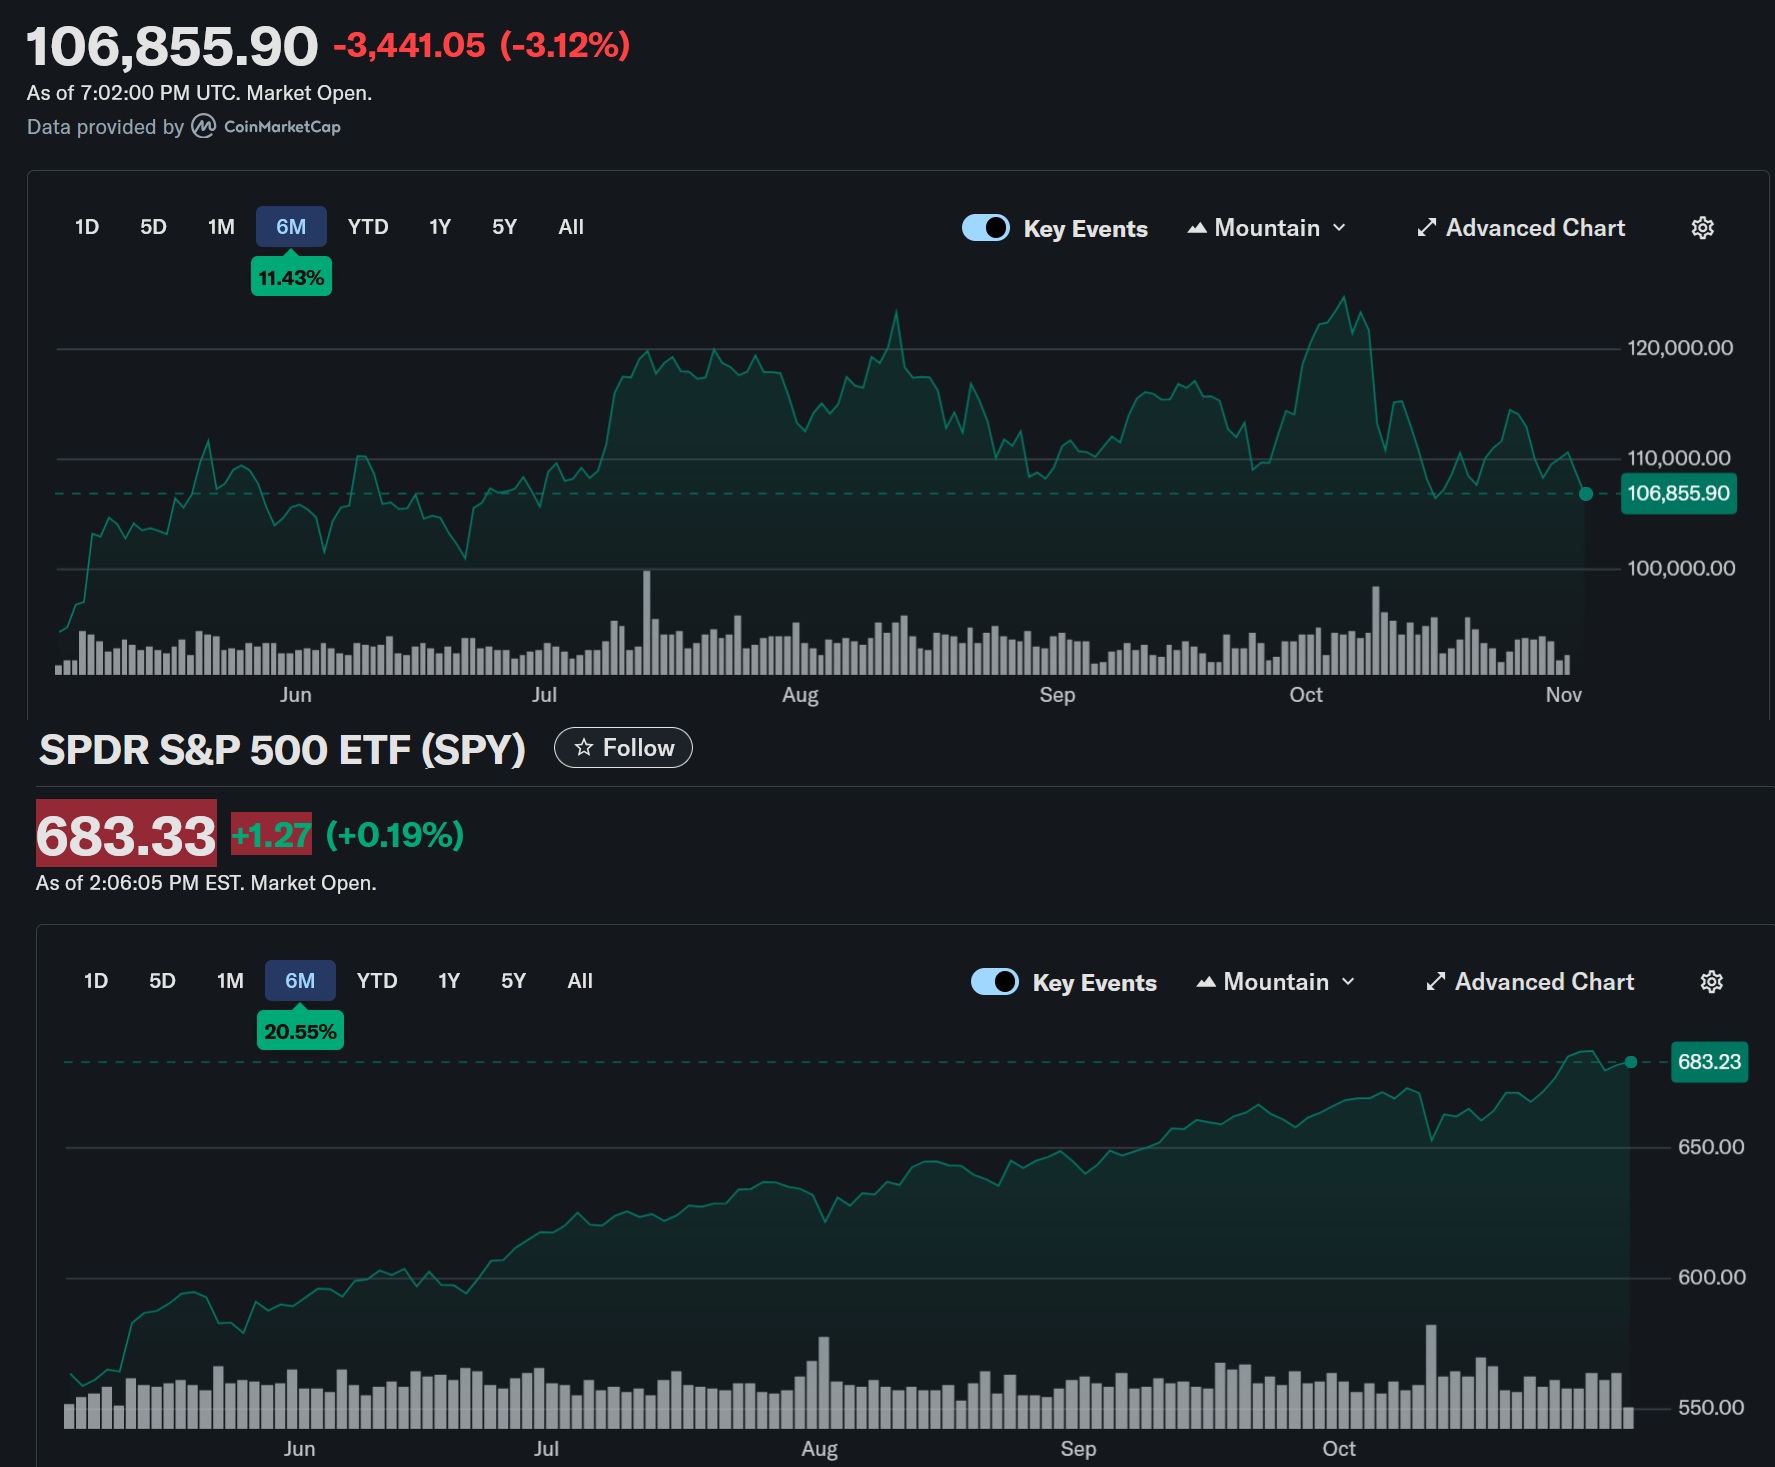Click the CoinMarketCap logo icon
This screenshot has width=1775, height=1467.
pyautogui.click(x=203, y=126)
